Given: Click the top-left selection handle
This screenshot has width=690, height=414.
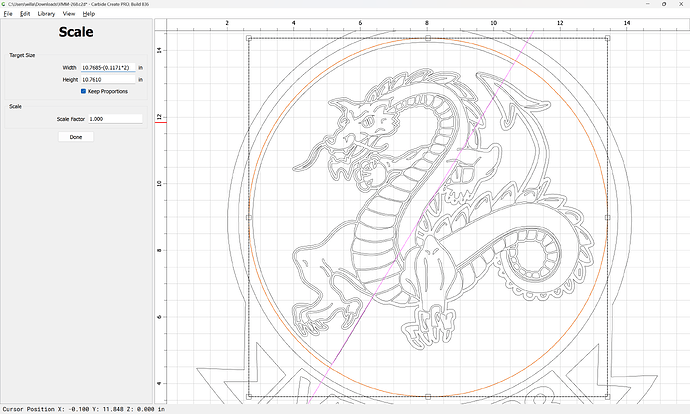Looking at the screenshot, I should pyautogui.click(x=249, y=39).
